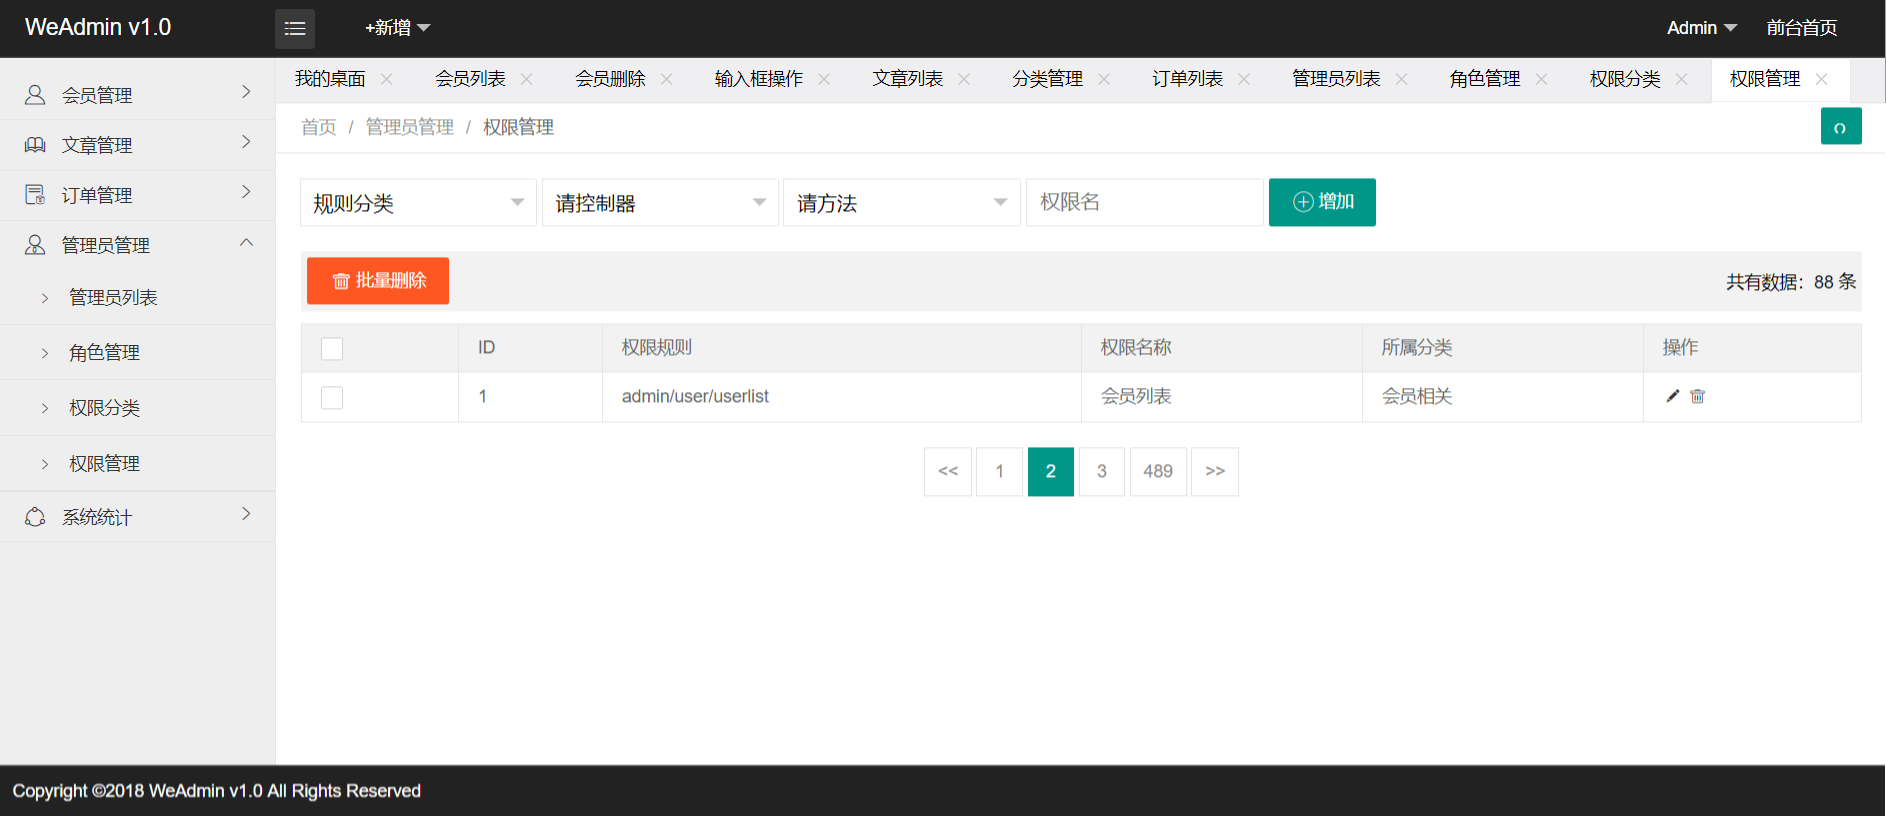Click the 批量删除 button
Viewport: 1886px width, 816px height.
click(x=378, y=281)
